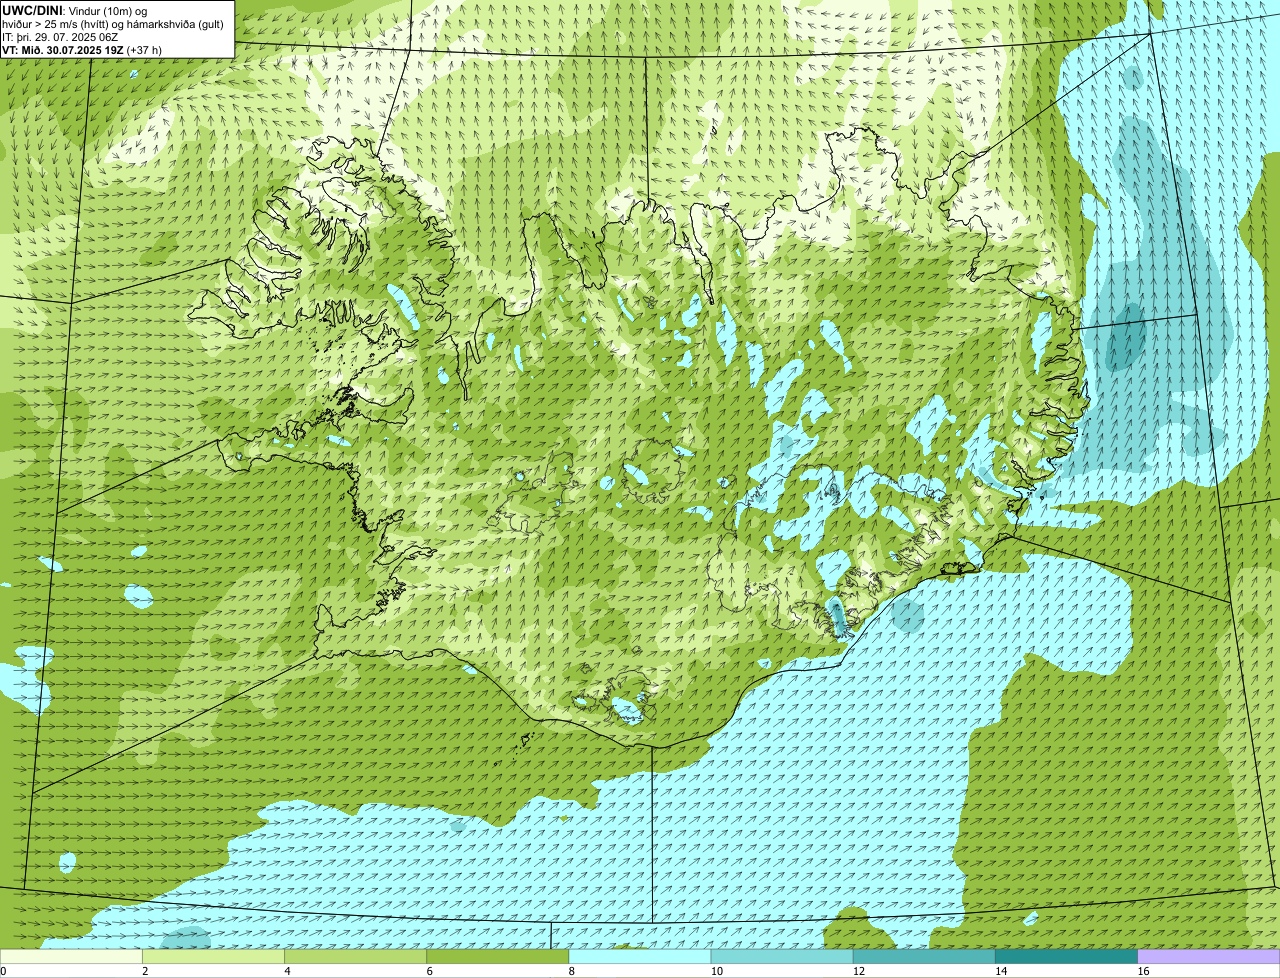Click the yellow-green 2–4 m/s legend swatch
Viewport: 1280px width, 978px height.
213,956
